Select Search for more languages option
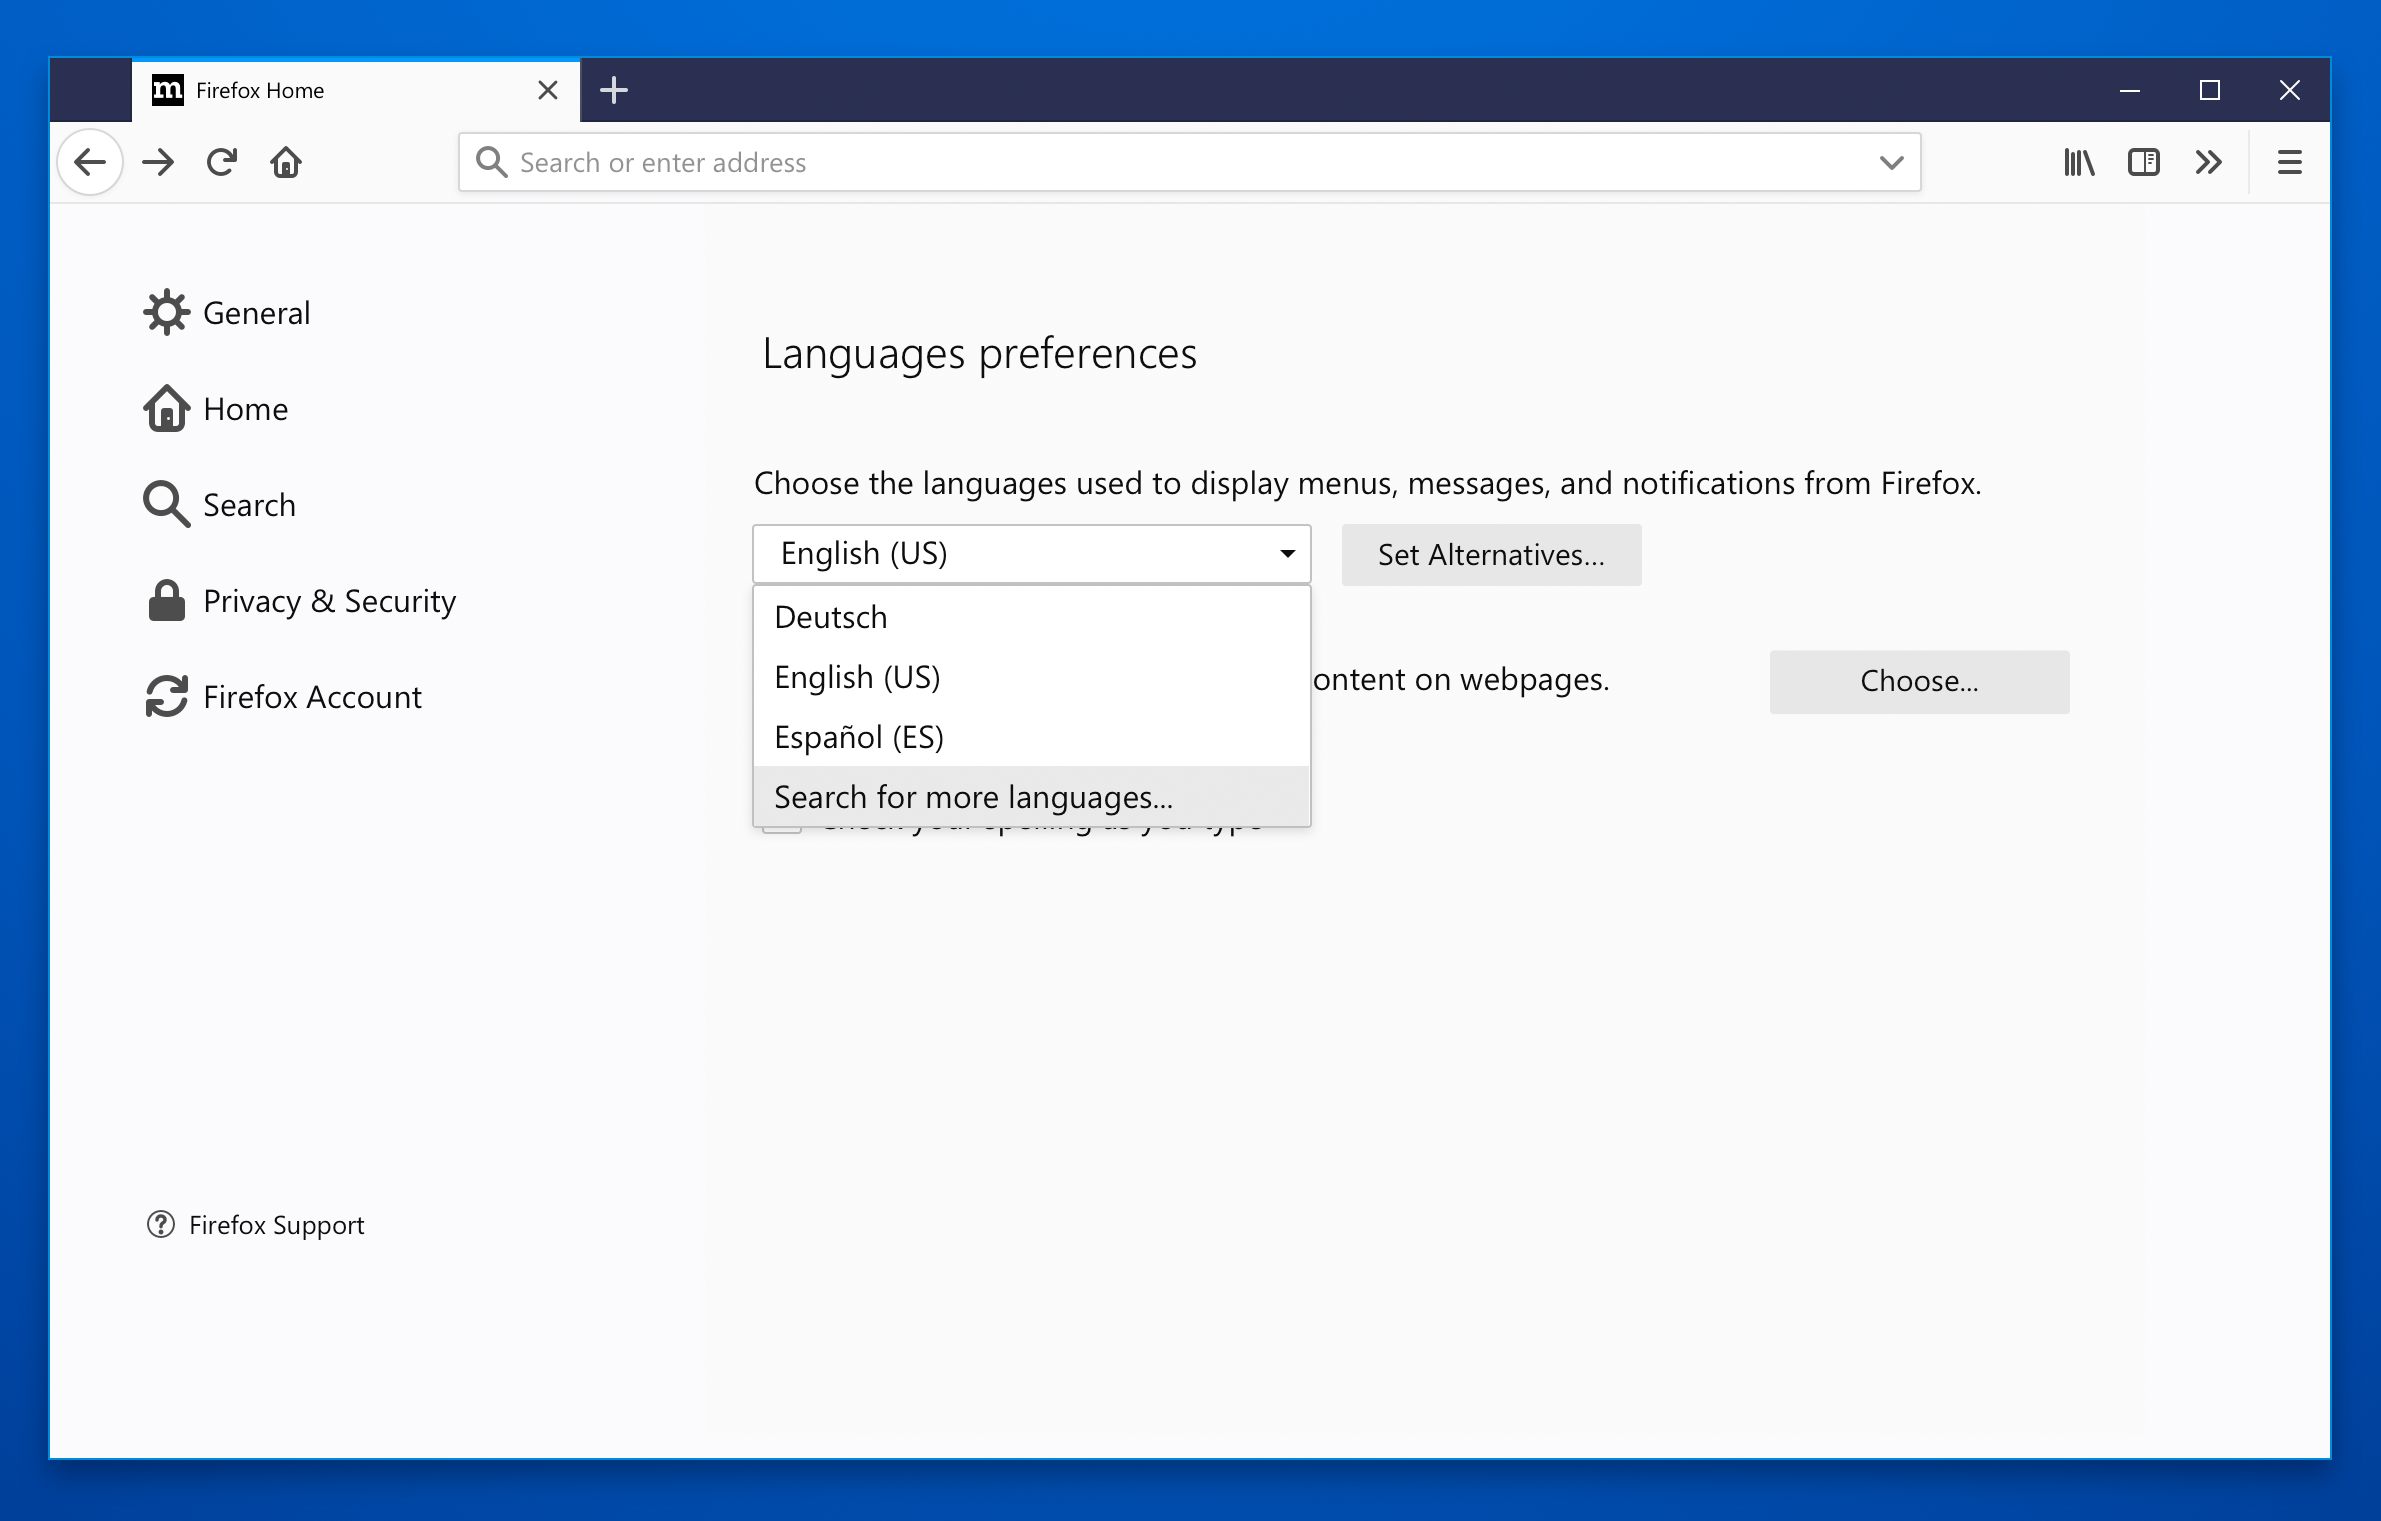The image size is (2381, 1521). tap(972, 797)
